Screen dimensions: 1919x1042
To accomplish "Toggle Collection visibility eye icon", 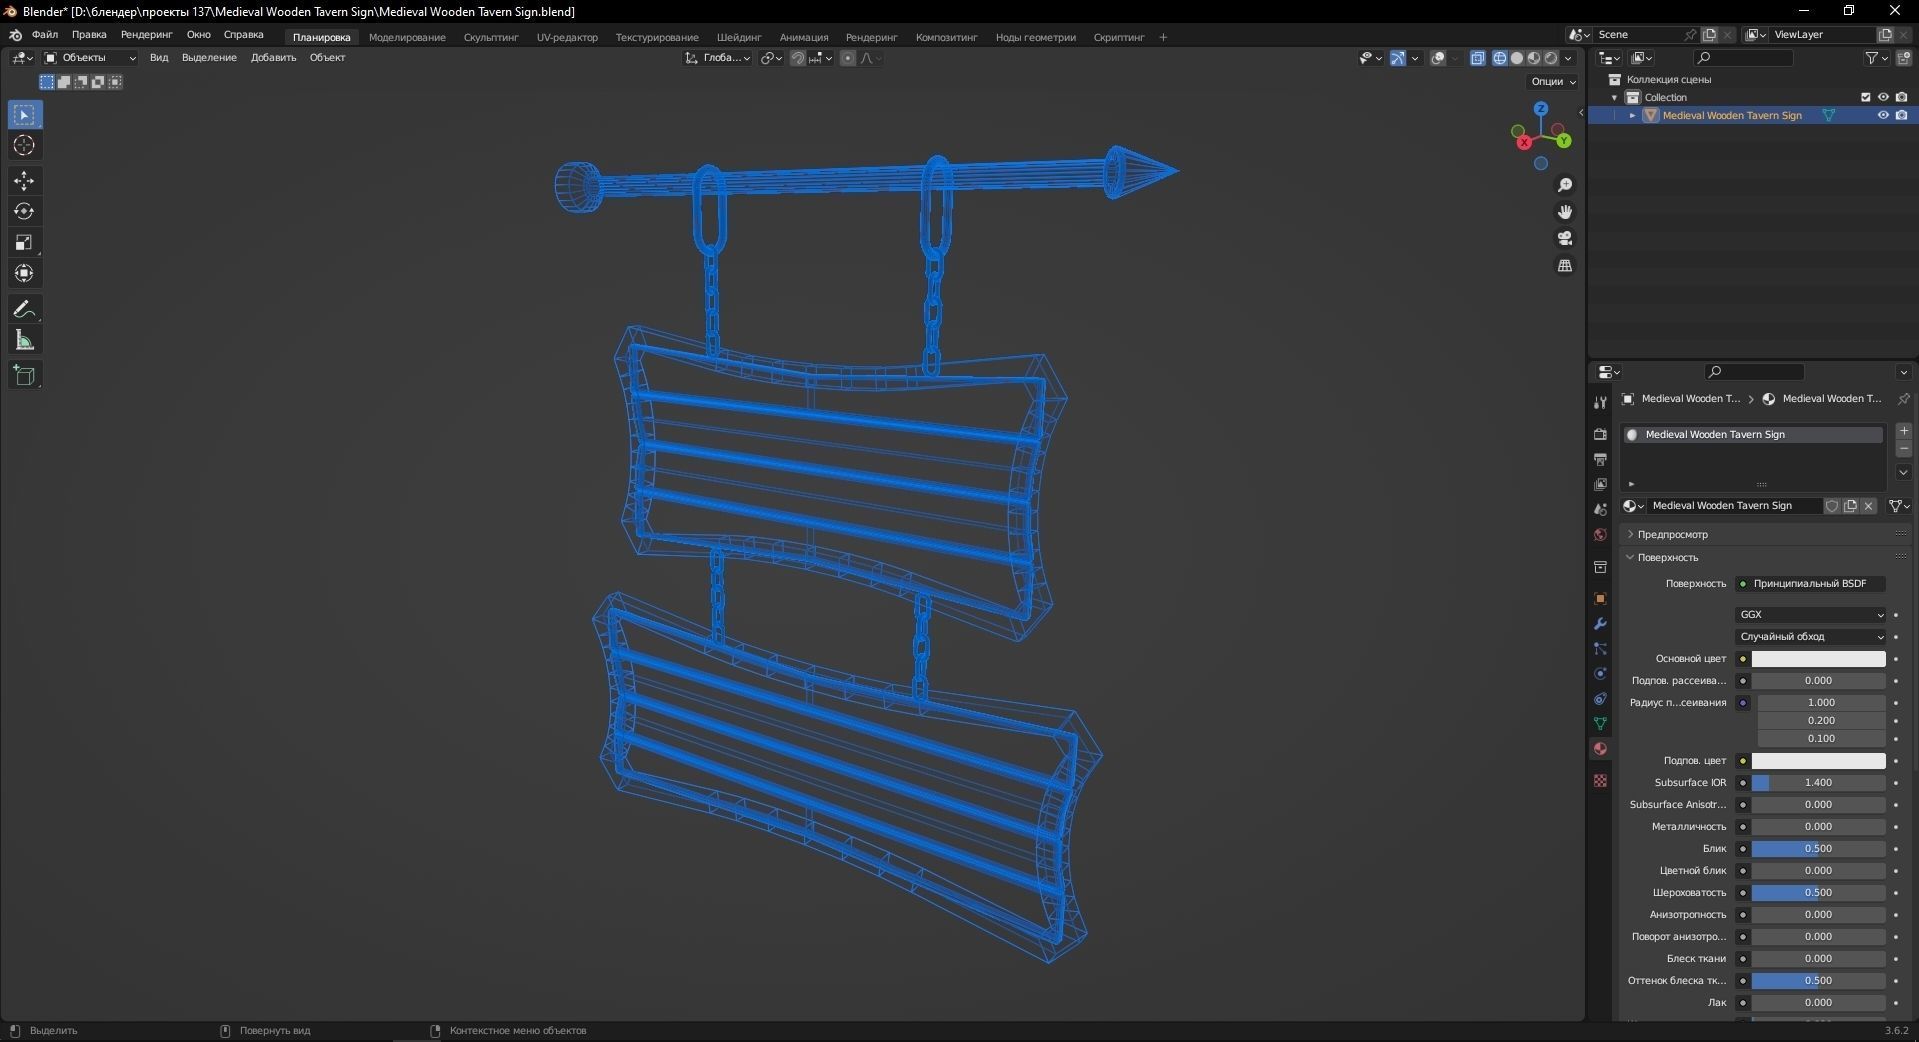I will (1883, 98).
